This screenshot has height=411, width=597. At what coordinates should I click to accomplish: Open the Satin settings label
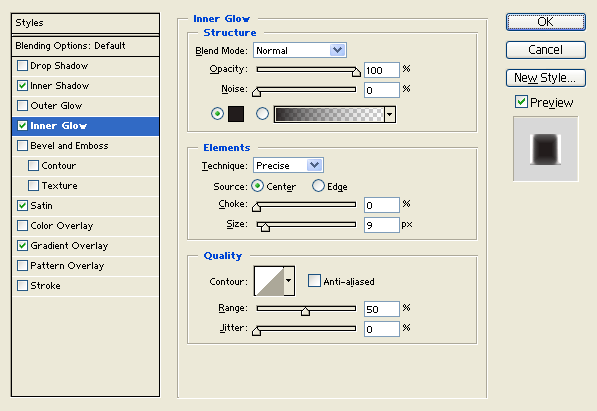click(x=41, y=206)
